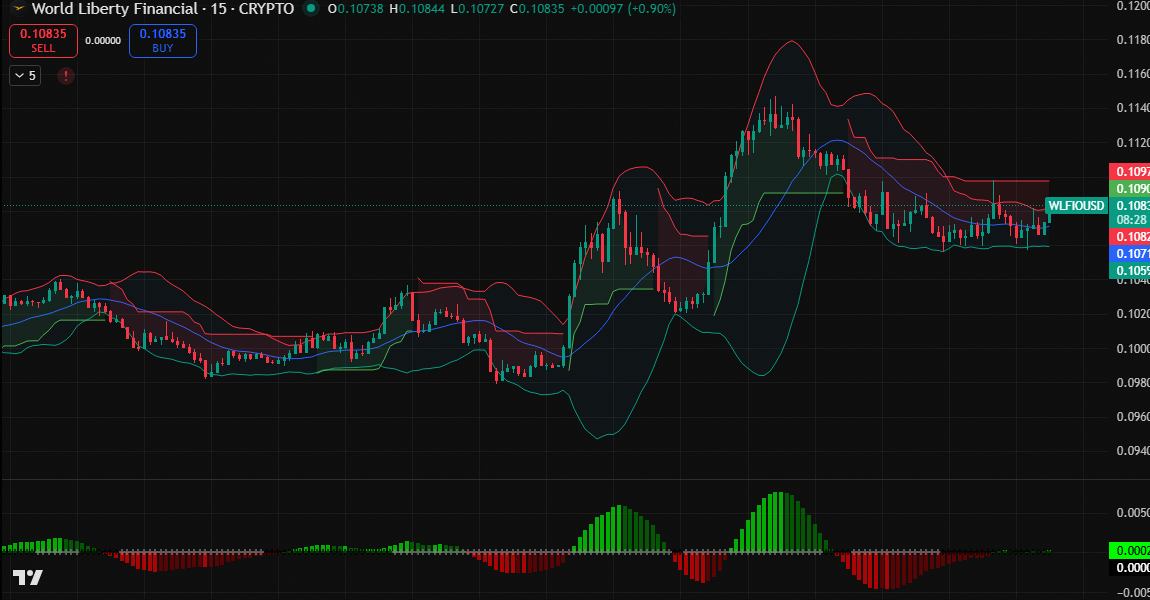Click the WLFIOUSD price flag label
This screenshot has width=1150, height=600.
click(1075, 206)
